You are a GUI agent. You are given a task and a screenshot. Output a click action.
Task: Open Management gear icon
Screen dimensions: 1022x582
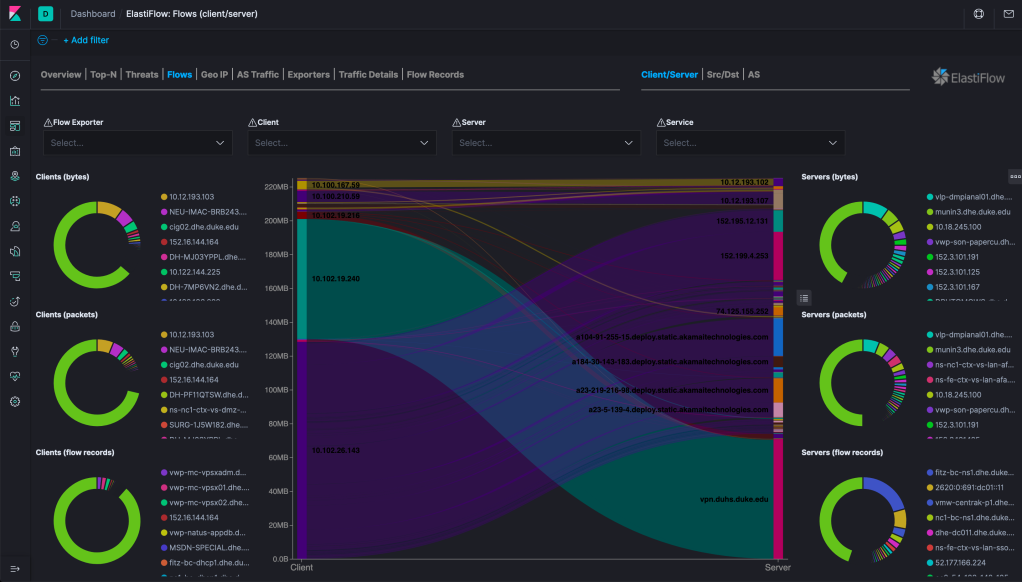point(15,402)
